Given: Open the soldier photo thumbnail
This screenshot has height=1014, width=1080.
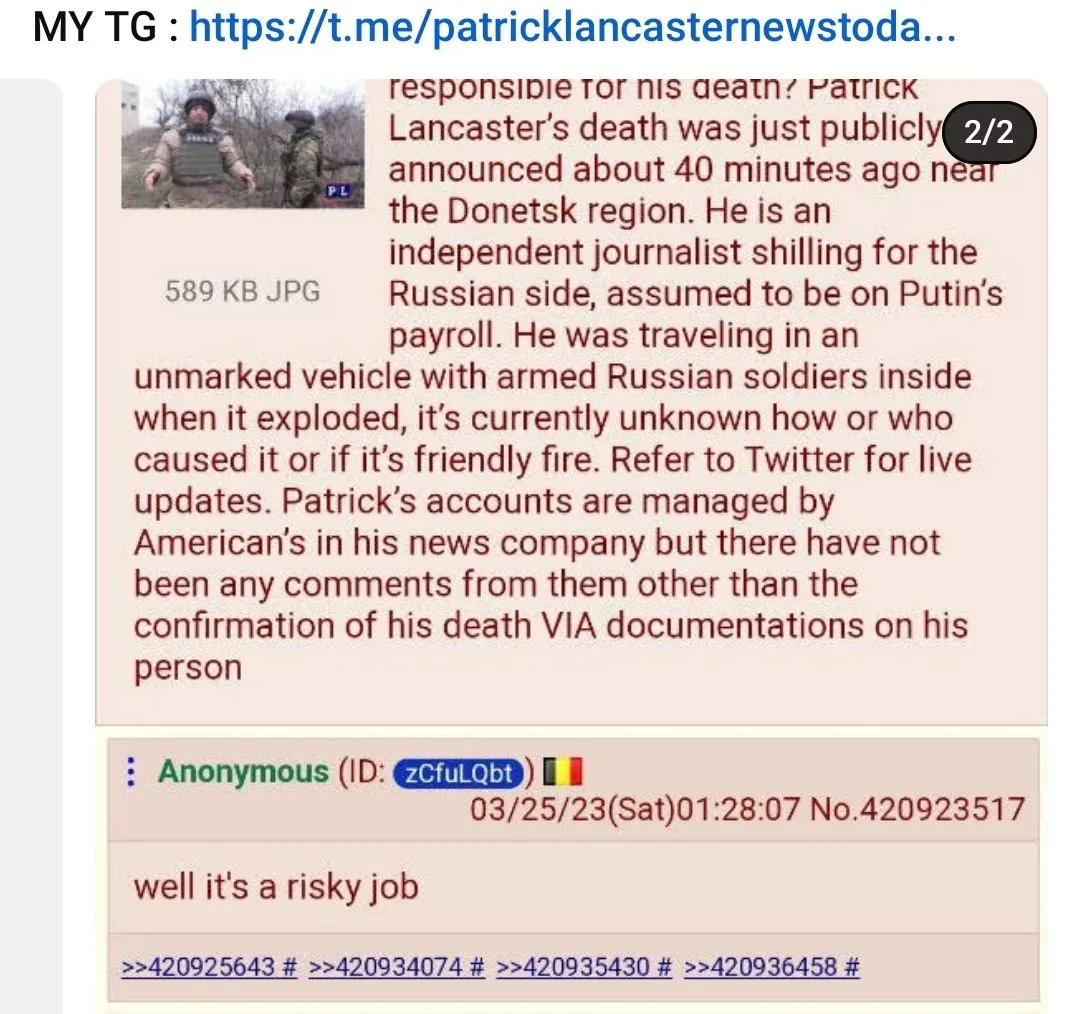Looking at the screenshot, I should point(242,144).
